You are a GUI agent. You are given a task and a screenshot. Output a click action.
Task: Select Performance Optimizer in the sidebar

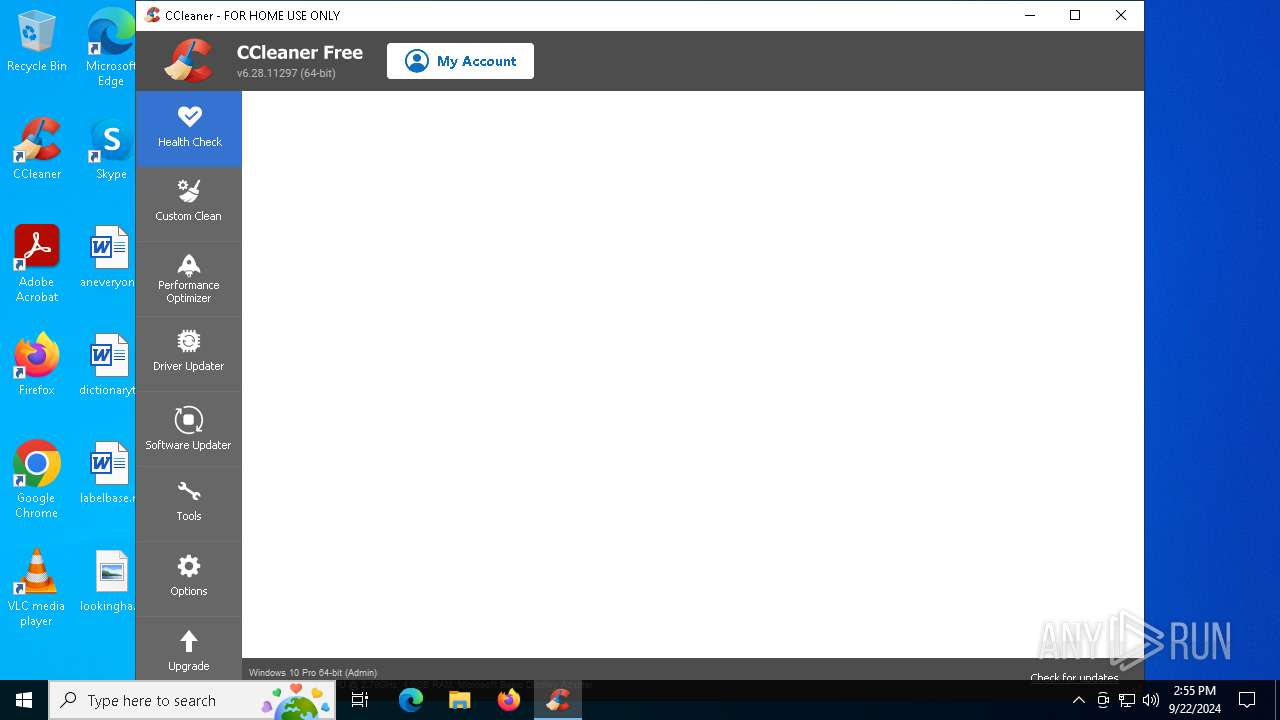[x=189, y=279]
